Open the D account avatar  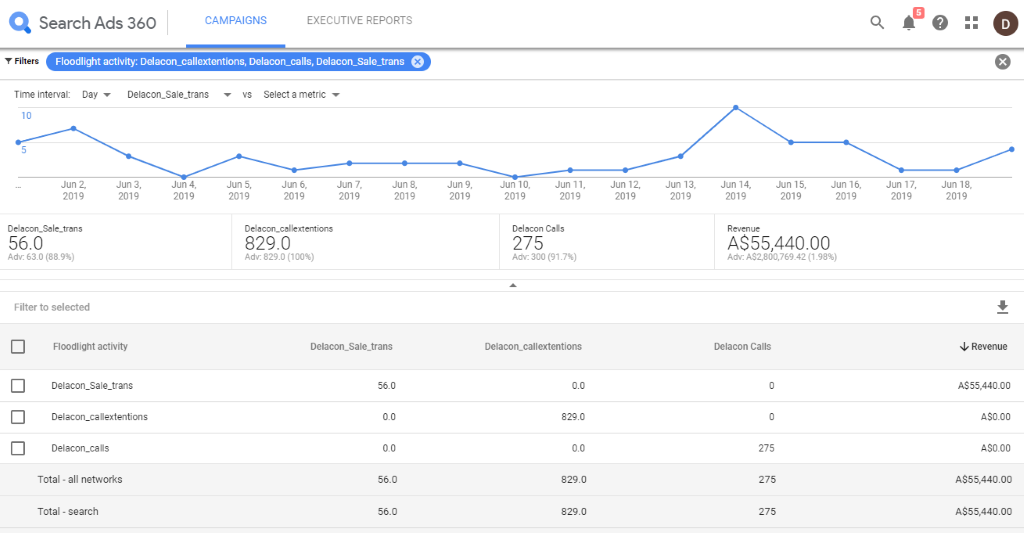[x=1006, y=23]
